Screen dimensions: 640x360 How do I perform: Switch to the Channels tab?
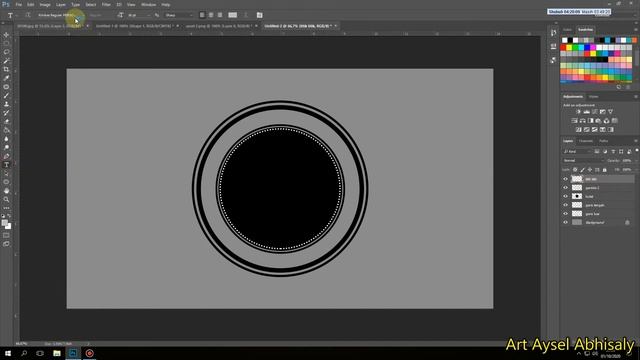(x=586, y=141)
